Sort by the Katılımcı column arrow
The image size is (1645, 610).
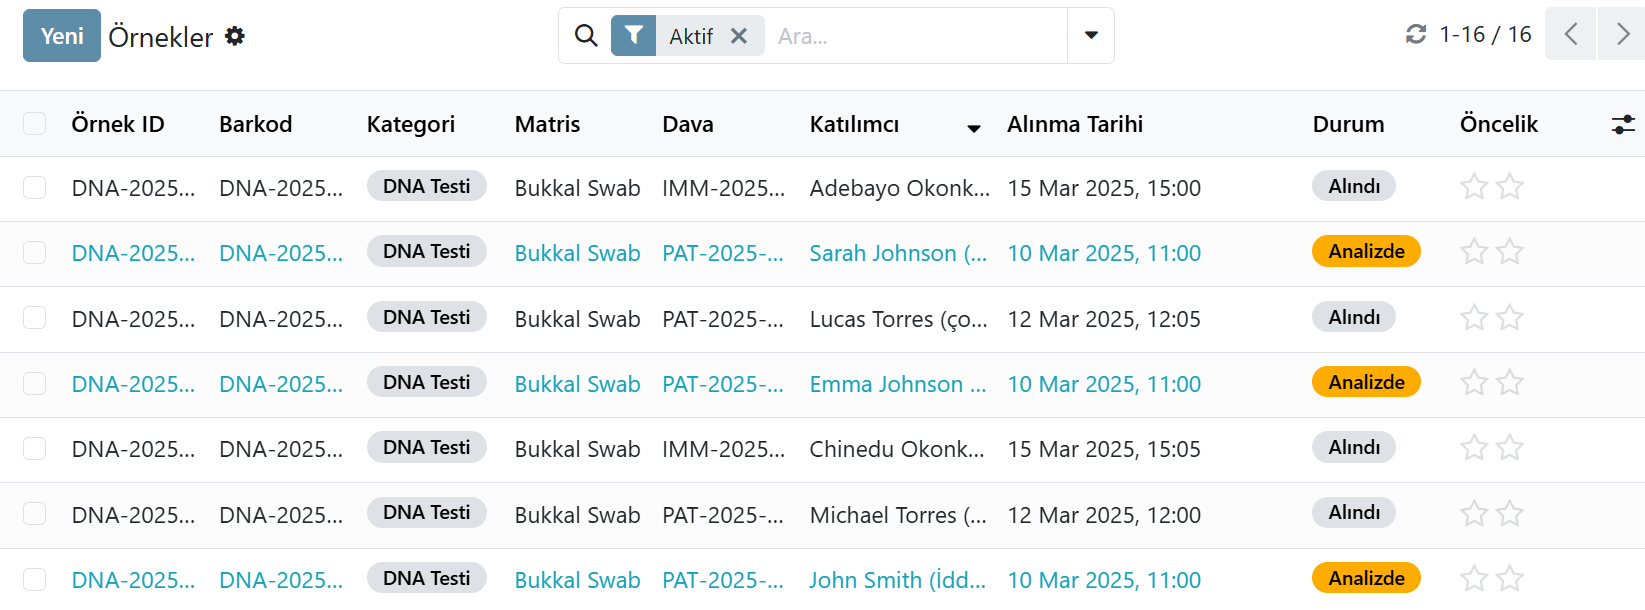(x=974, y=128)
